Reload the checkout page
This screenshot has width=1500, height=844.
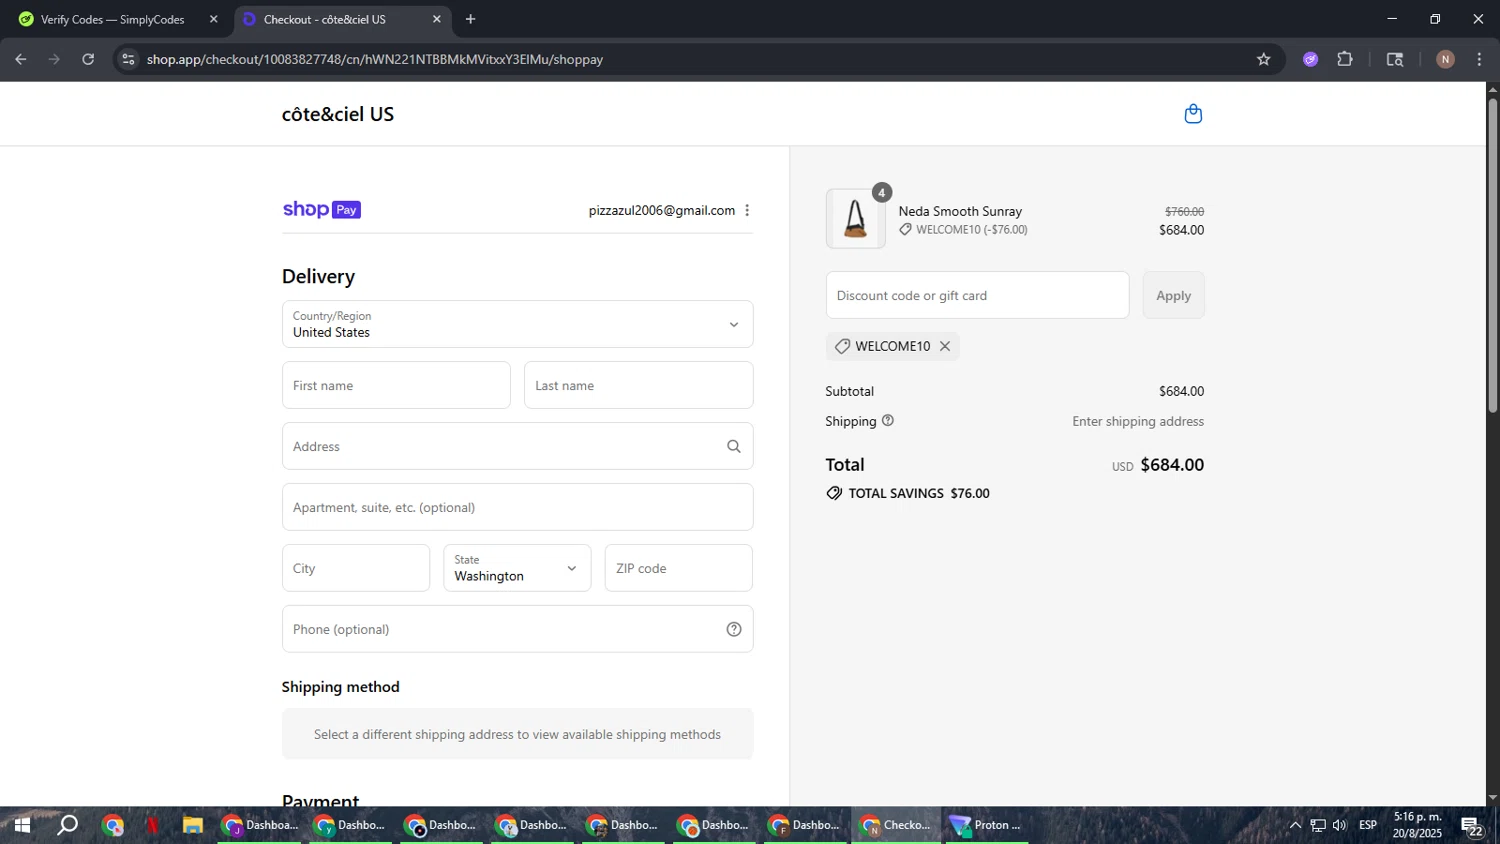(88, 59)
